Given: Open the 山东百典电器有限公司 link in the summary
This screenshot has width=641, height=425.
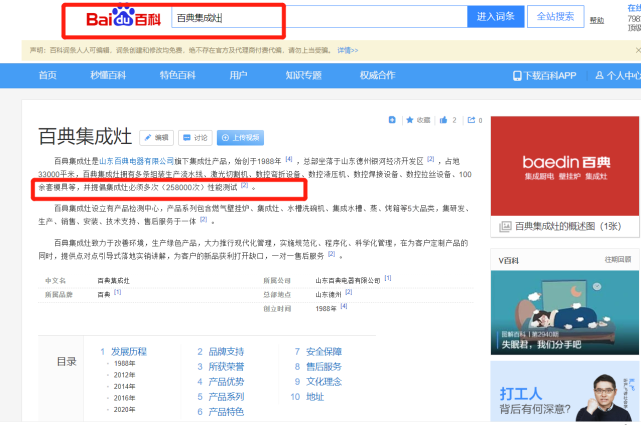Looking at the screenshot, I should [x=137, y=161].
